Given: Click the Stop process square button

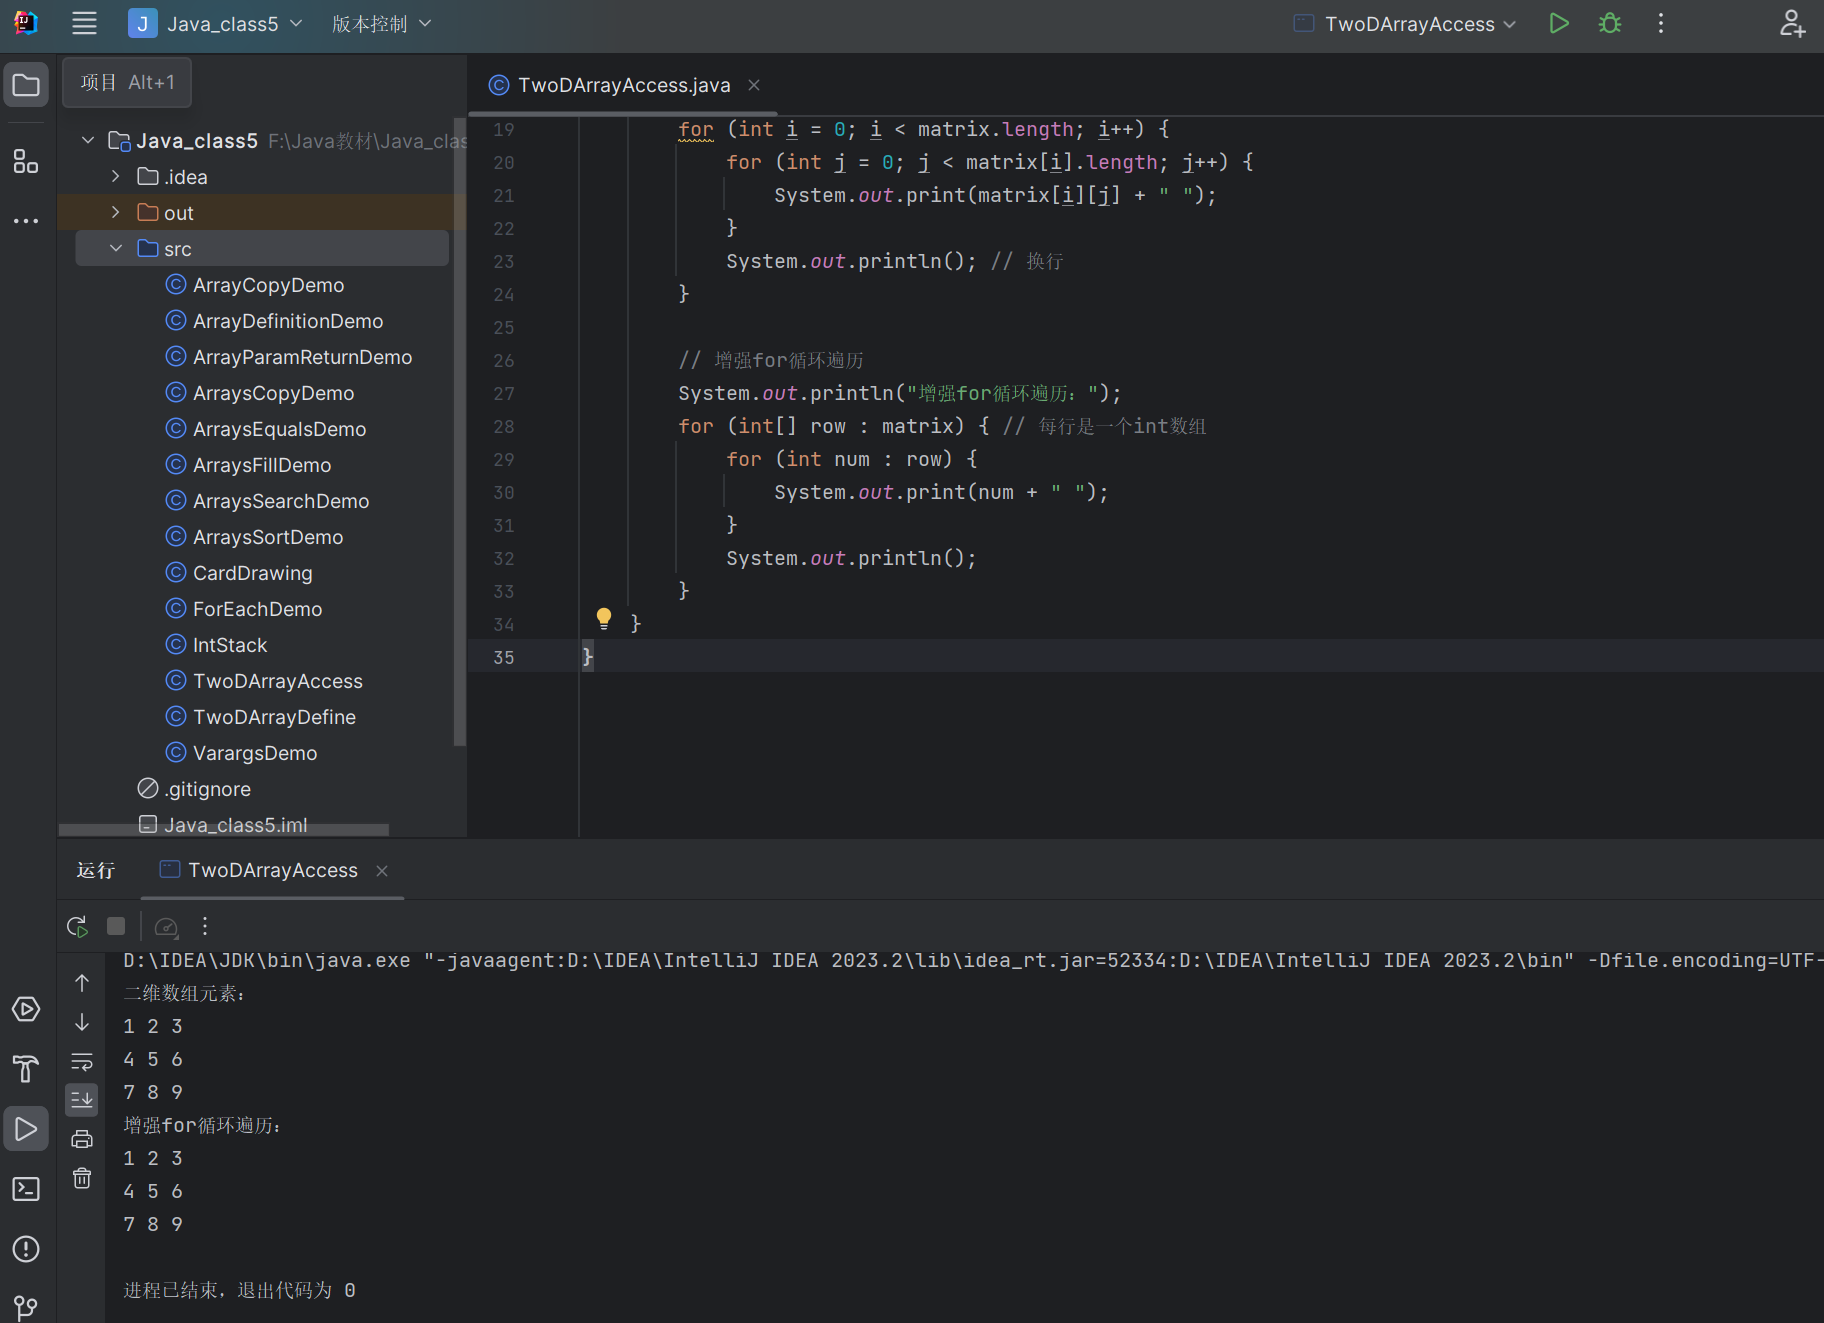Looking at the screenshot, I should click(116, 926).
